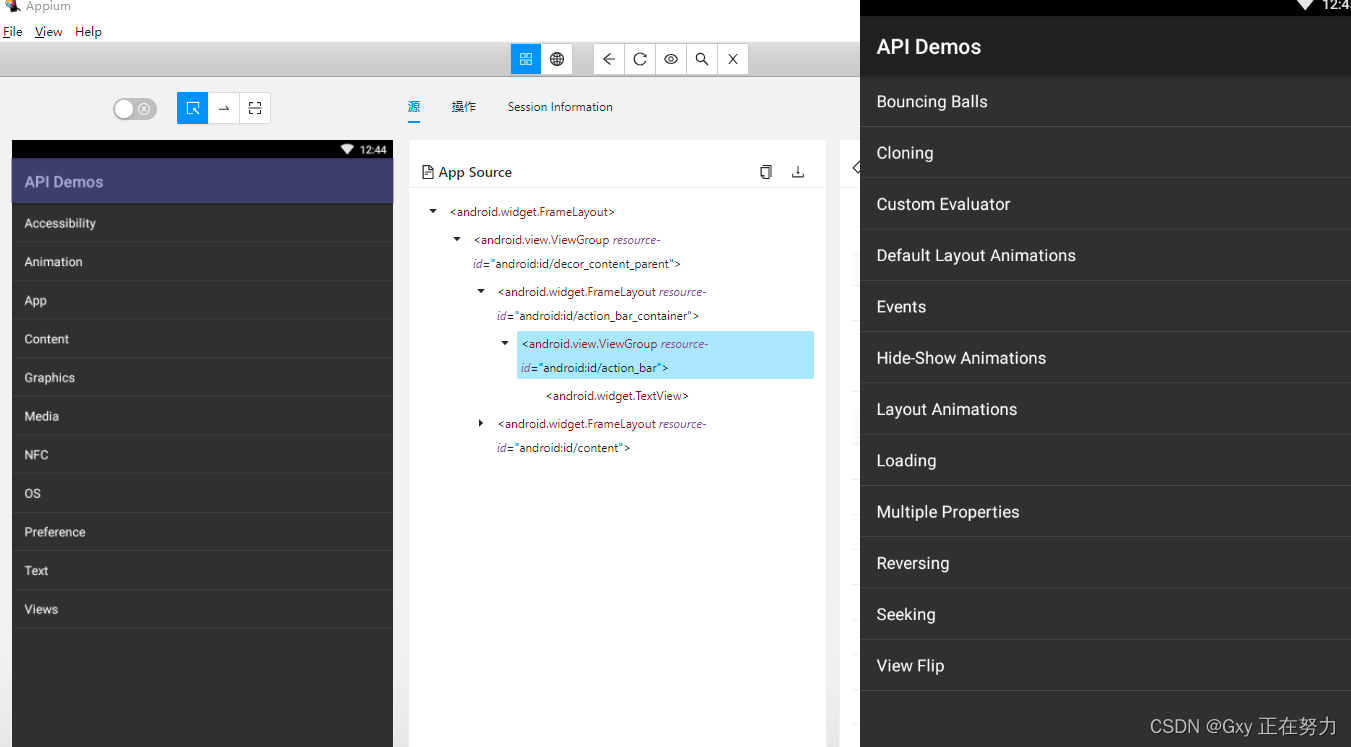Image resolution: width=1351 pixels, height=747 pixels.
Task: Collapse the root android.widget.FrameLayout node
Action: click(x=433, y=212)
